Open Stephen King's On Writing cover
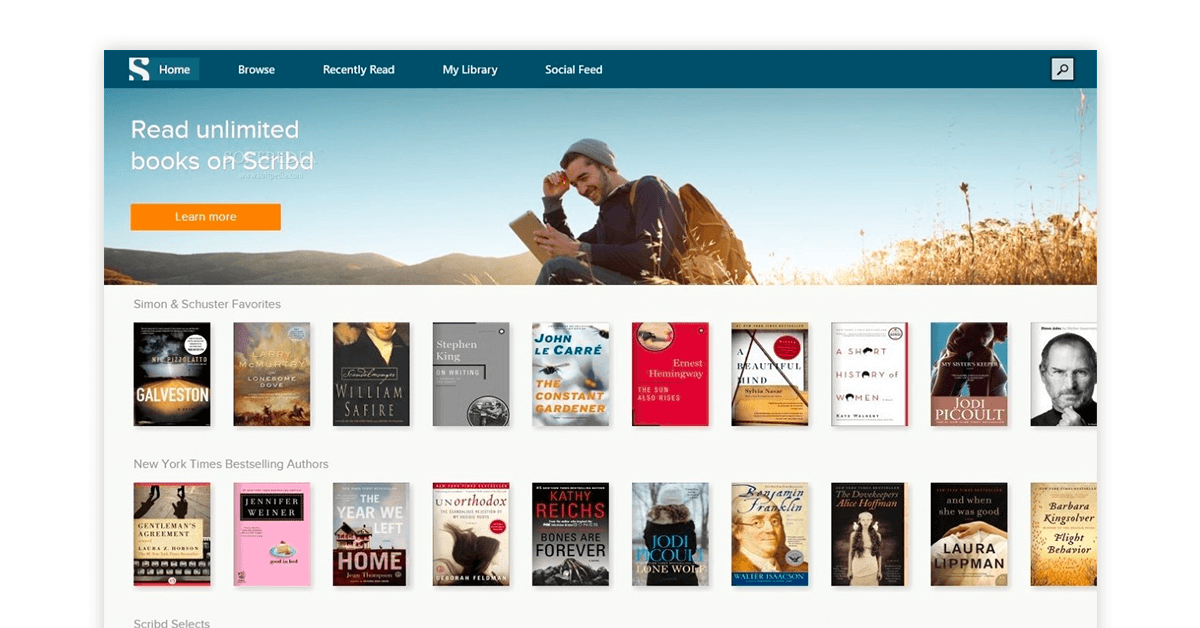 coord(471,374)
